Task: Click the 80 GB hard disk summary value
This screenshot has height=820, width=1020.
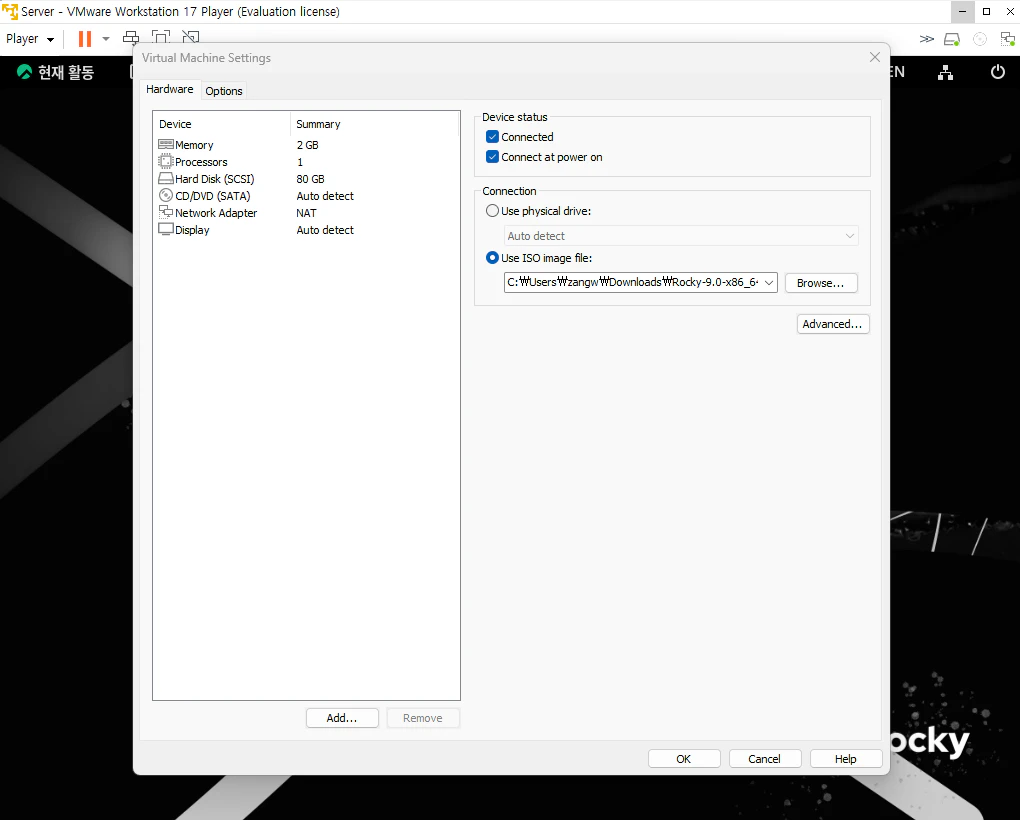Action: [x=310, y=179]
